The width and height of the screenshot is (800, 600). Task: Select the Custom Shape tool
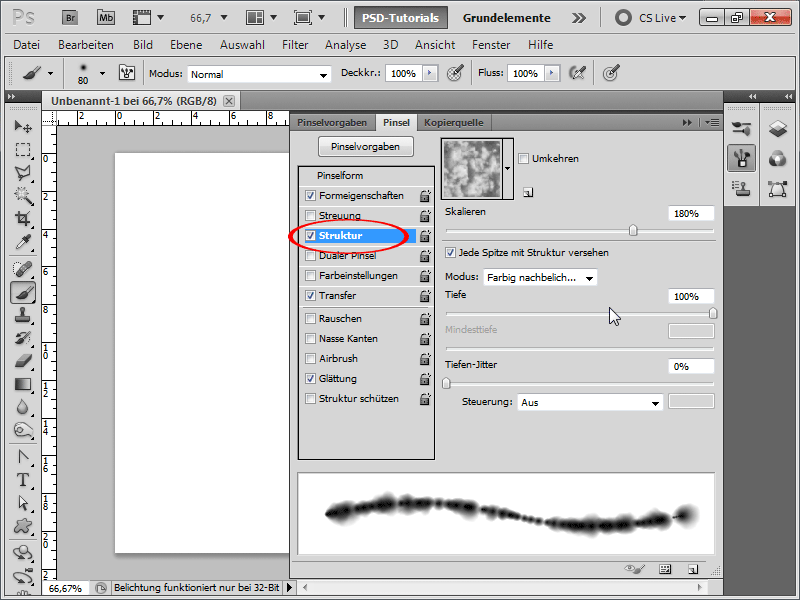pos(23,526)
